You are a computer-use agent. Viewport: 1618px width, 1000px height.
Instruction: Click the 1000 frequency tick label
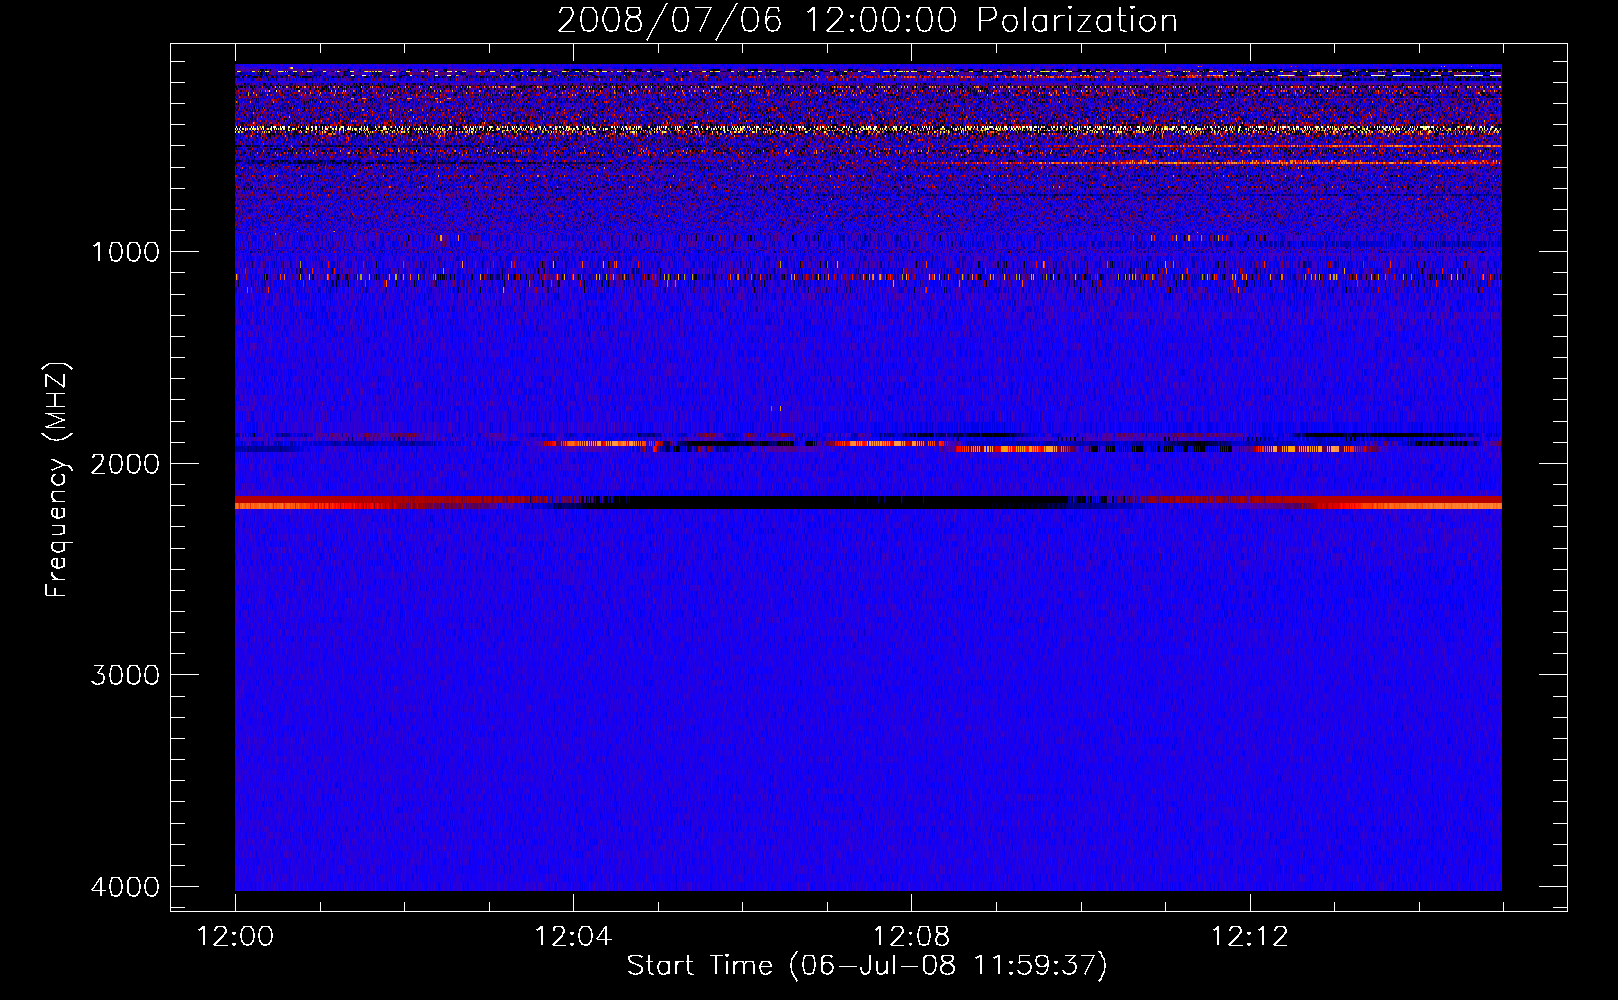(x=125, y=251)
